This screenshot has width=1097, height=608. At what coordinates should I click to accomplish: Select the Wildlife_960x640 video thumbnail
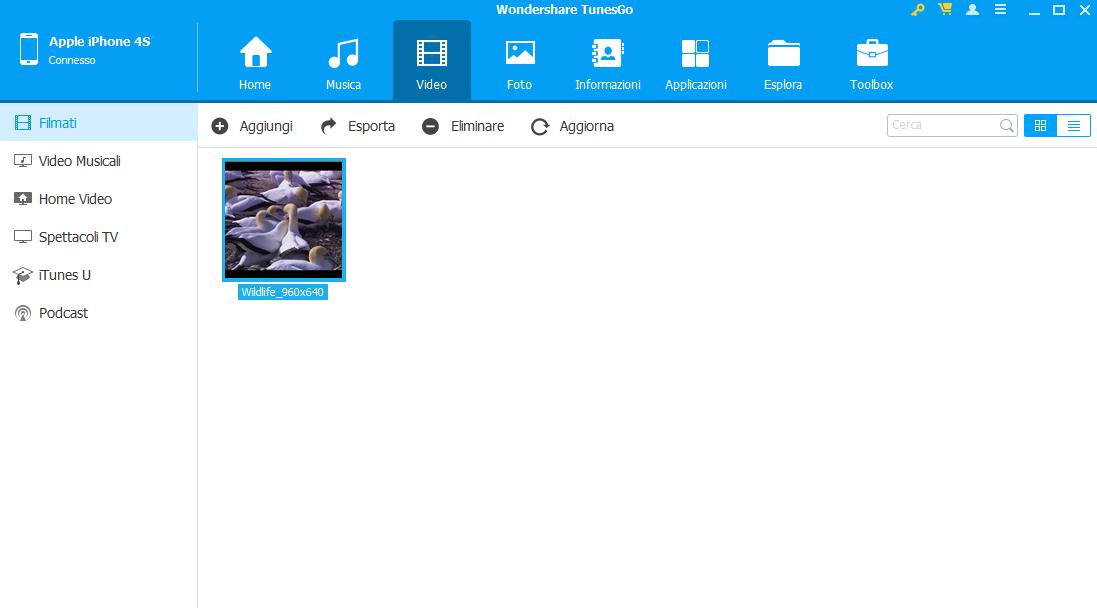click(284, 220)
